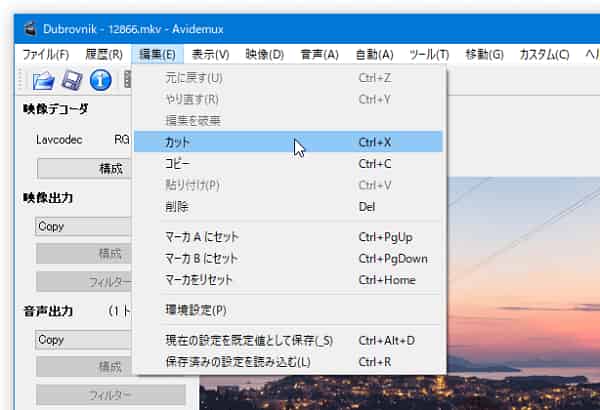Viewport: 600px width, 410px height.
Task: Choose 保存済みの設定を読み込む(L) entry
Action: pos(288,362)
